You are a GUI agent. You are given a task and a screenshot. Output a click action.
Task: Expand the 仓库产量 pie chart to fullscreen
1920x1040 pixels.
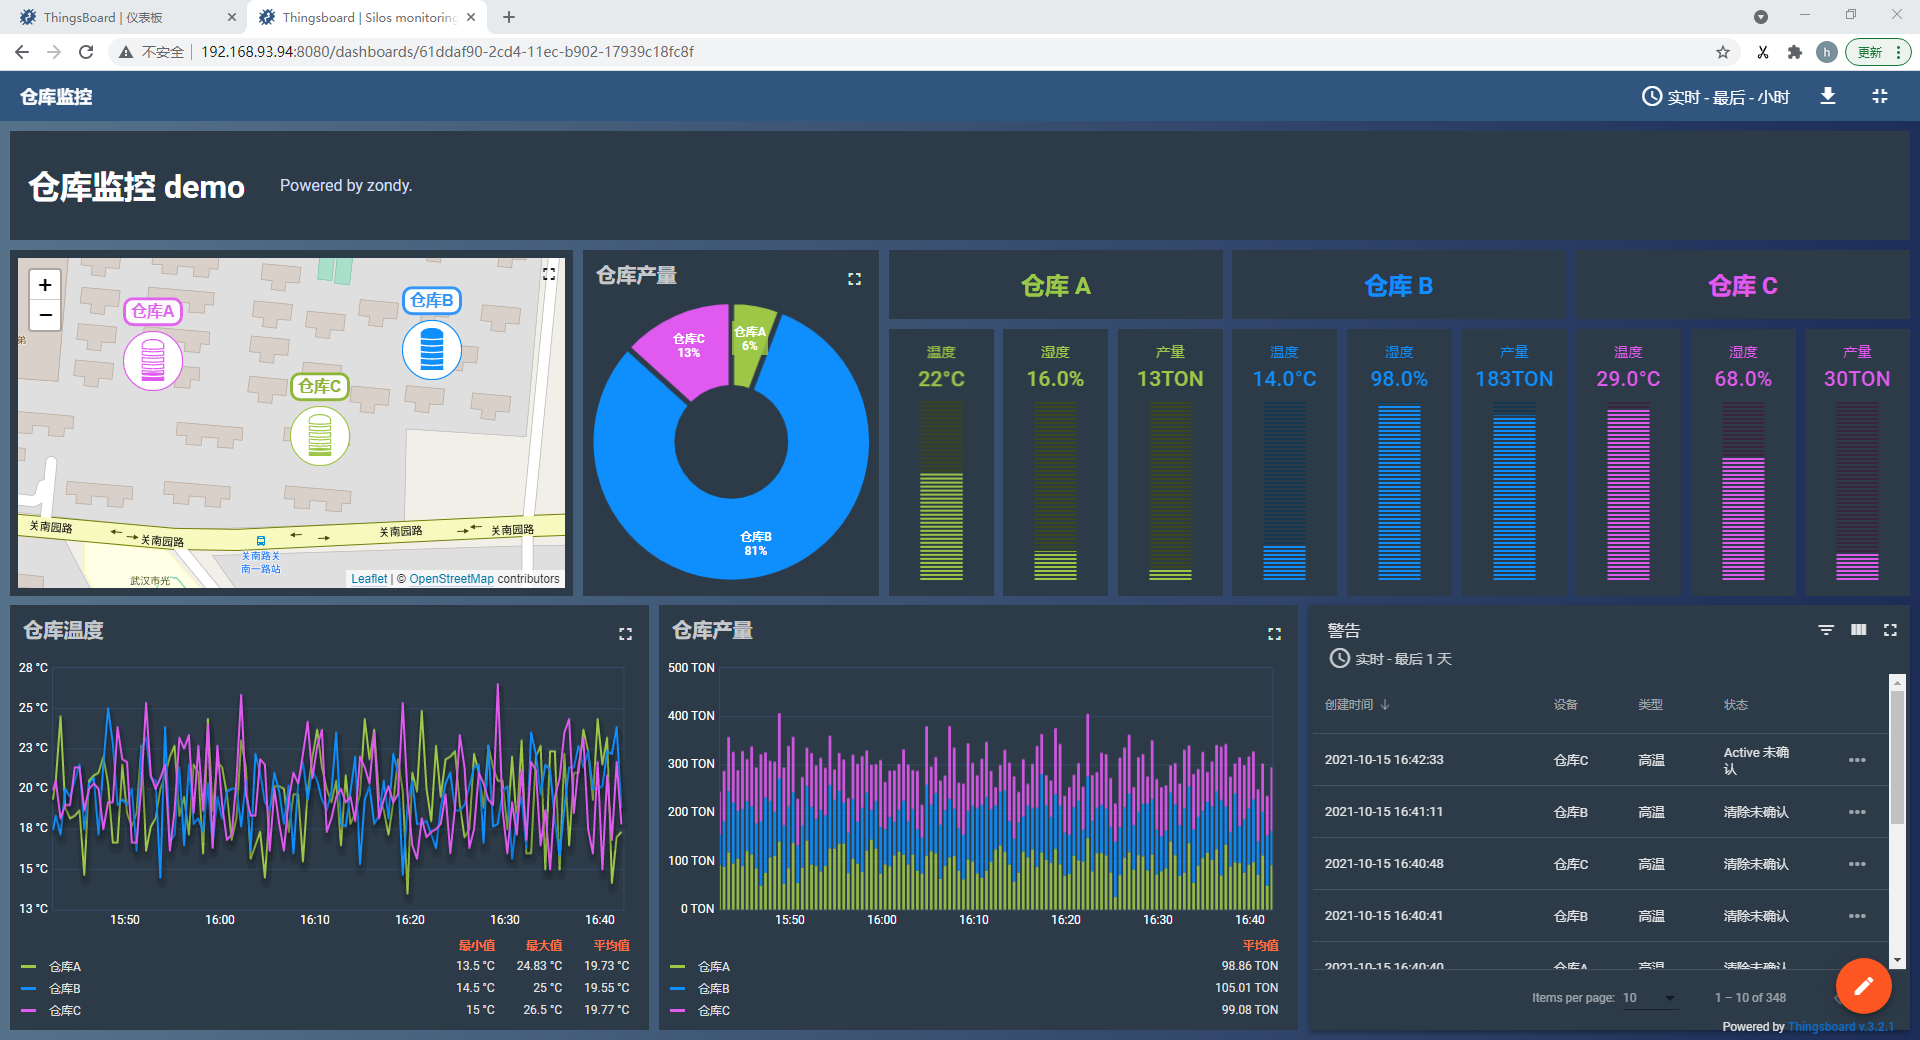[x=854, y=279]
